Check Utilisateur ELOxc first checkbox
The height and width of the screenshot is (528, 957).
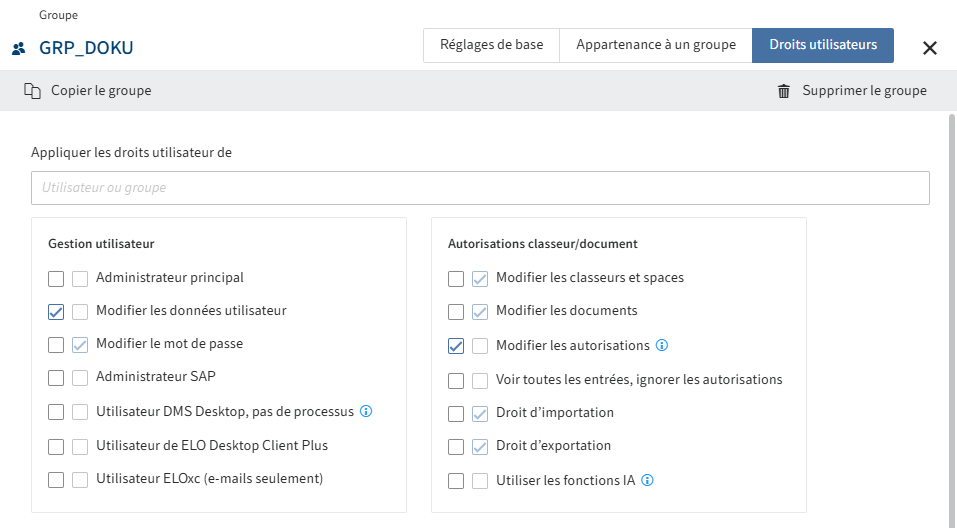56,480
